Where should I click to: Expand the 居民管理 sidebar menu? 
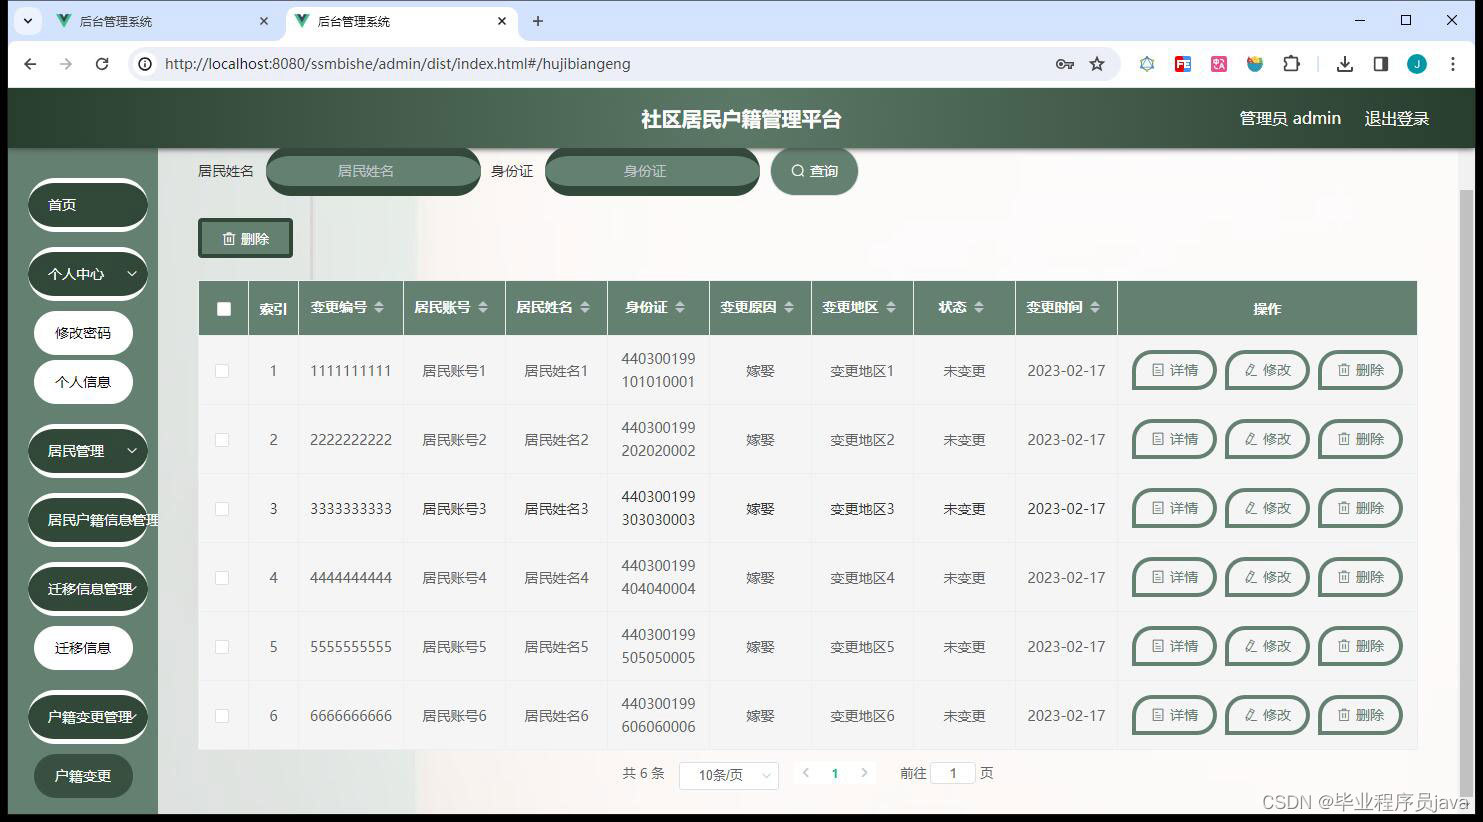pyautogui.click(x=87, y=451)
